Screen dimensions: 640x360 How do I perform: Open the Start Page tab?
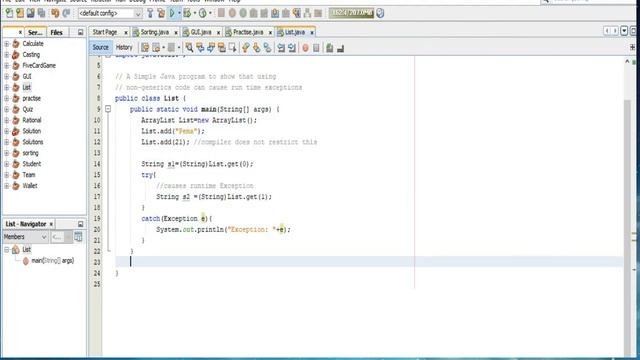[x=105, y=32]
